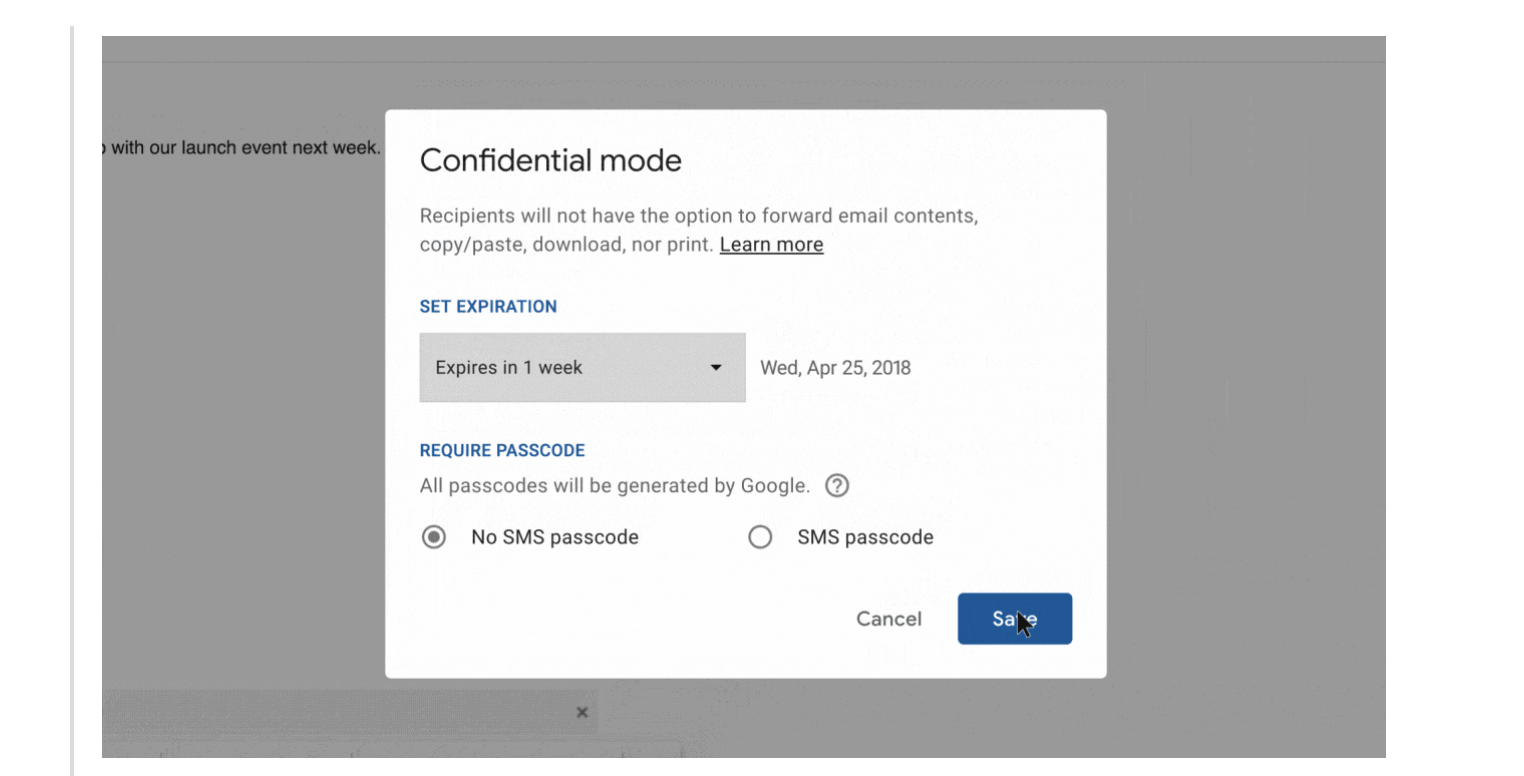Click the question mark help icon

(838, 486)
